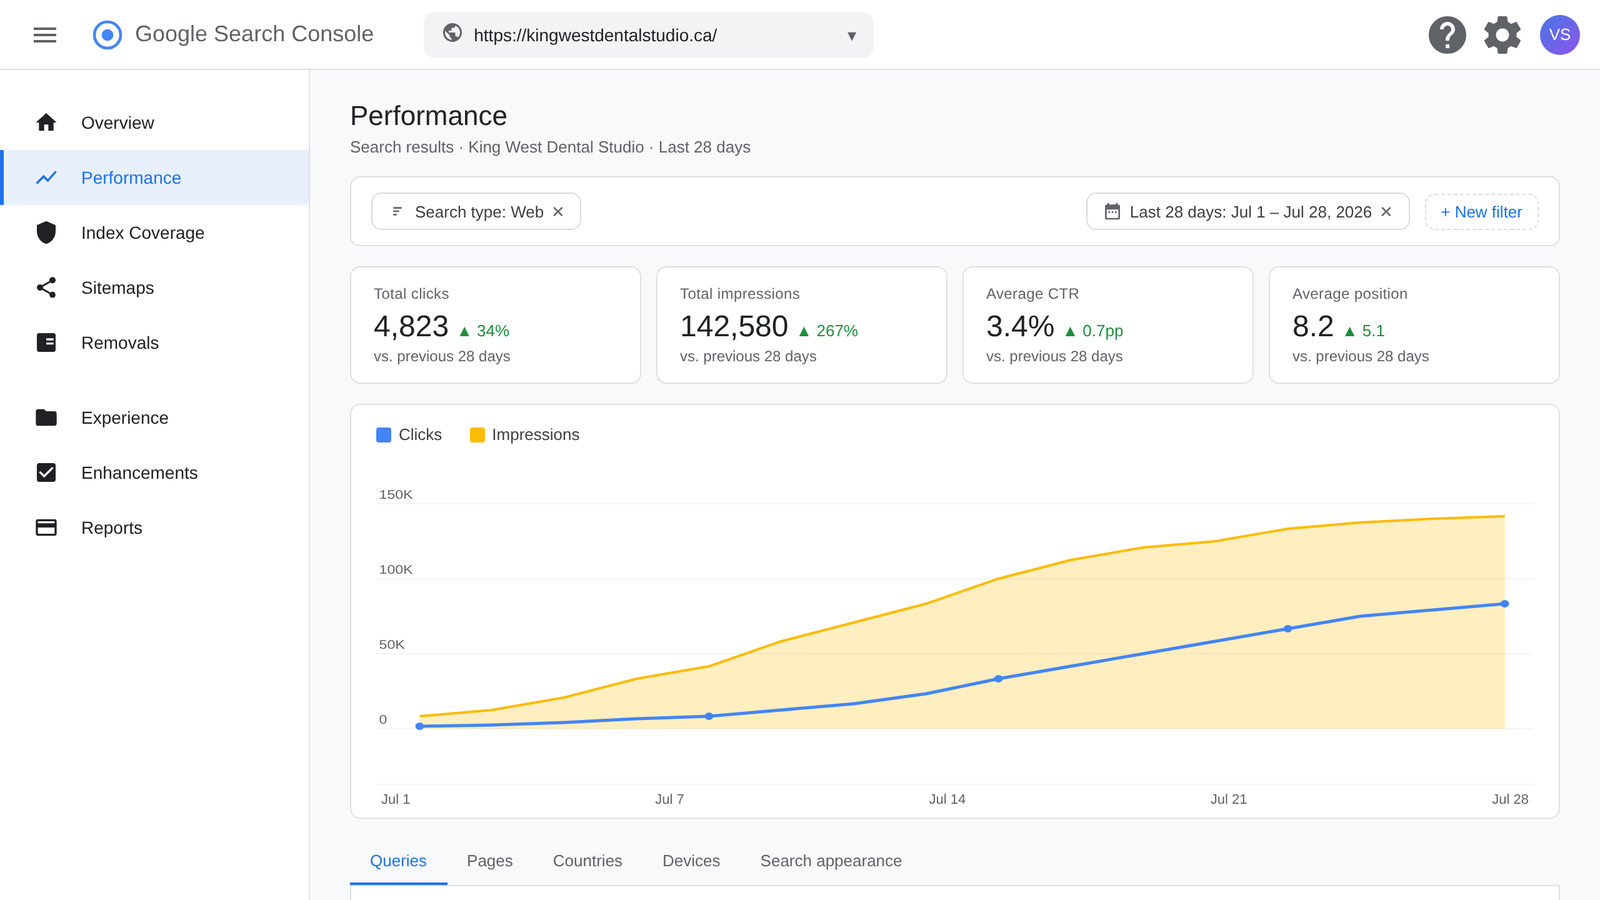
Task: Go to Overview in sidebar
Action: tap(154, 123)
